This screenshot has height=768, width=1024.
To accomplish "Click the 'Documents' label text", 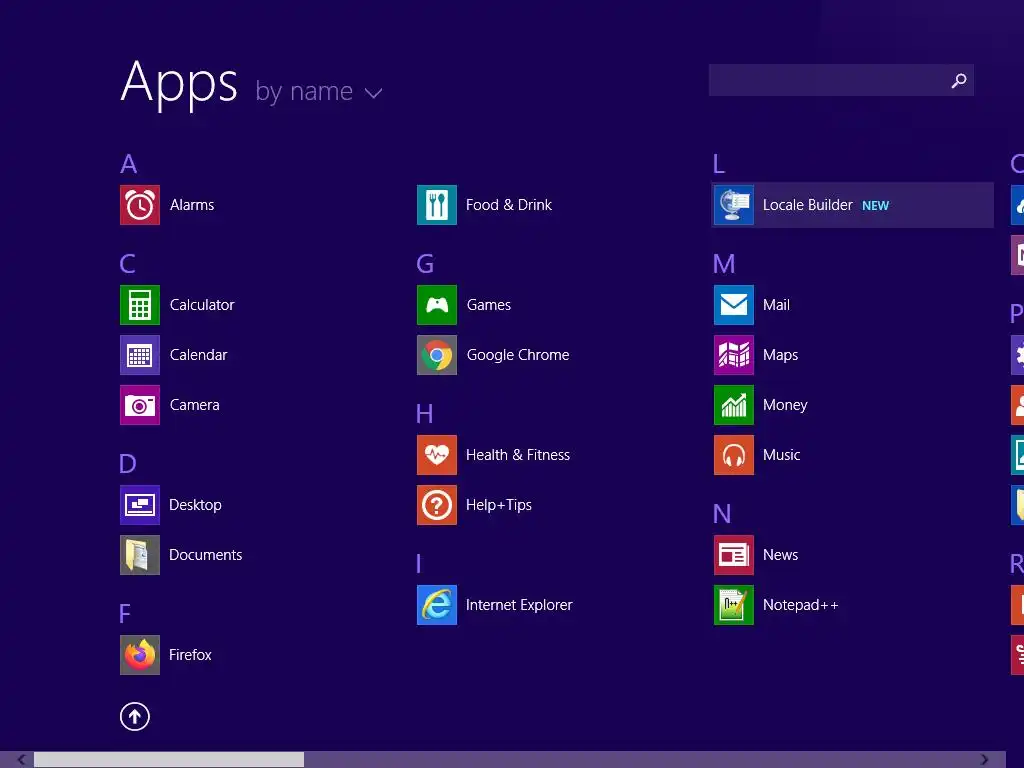I will pos(206,555).
